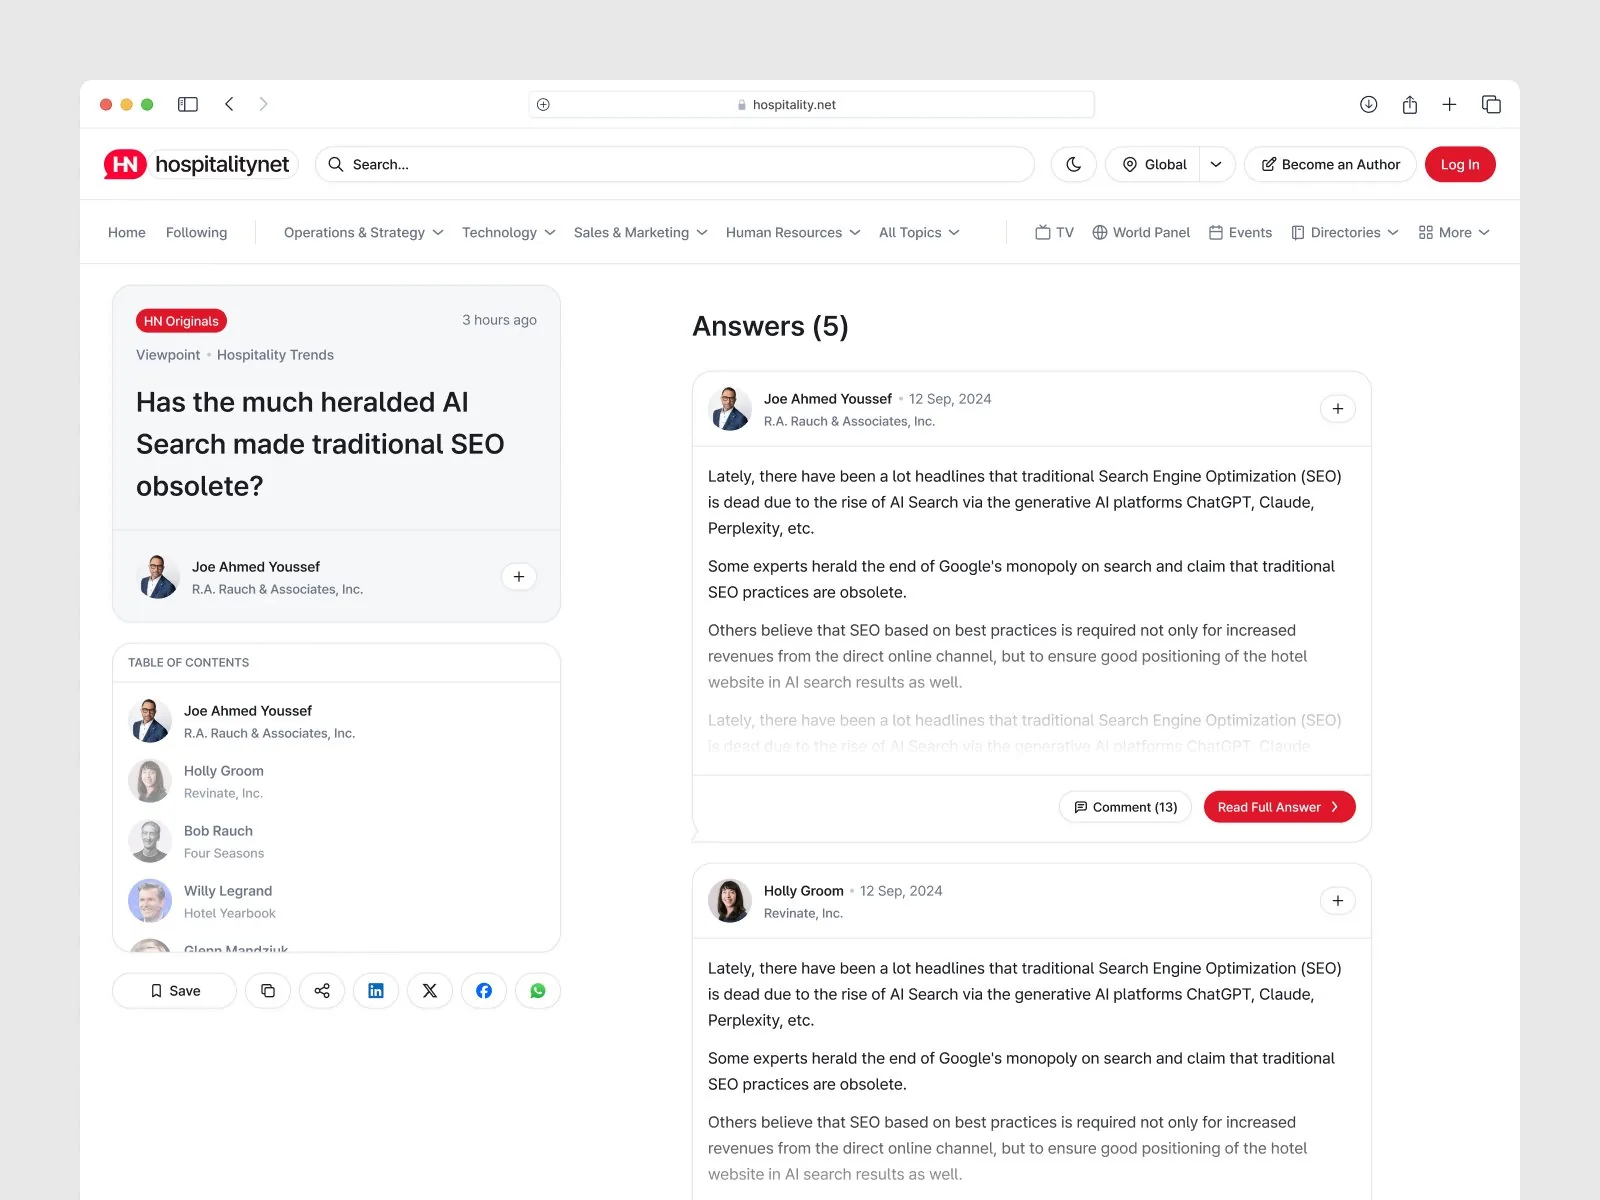Viewport: 1600px width, 1200px height.
Task: Click the Log In button
Action: (1460, 164)
